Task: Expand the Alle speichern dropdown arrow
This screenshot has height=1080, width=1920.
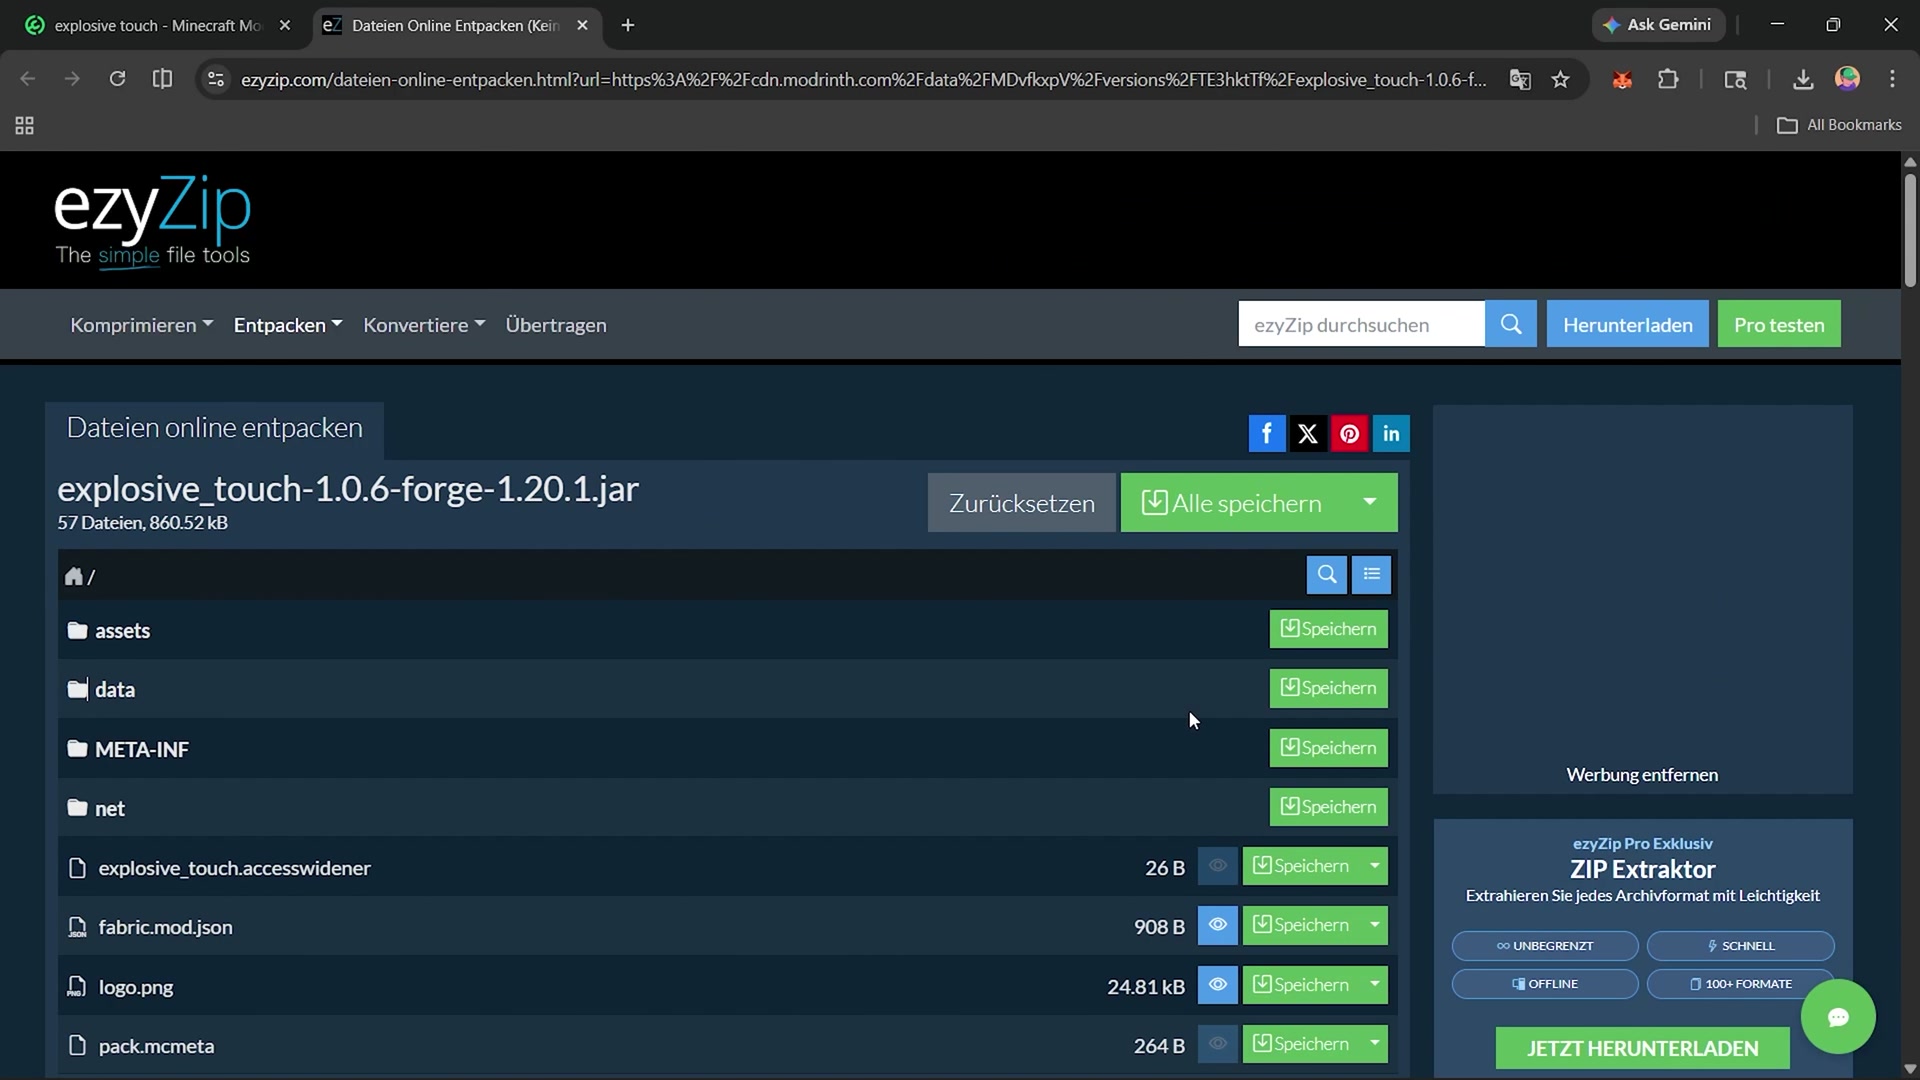Action: coord(1369,502)
